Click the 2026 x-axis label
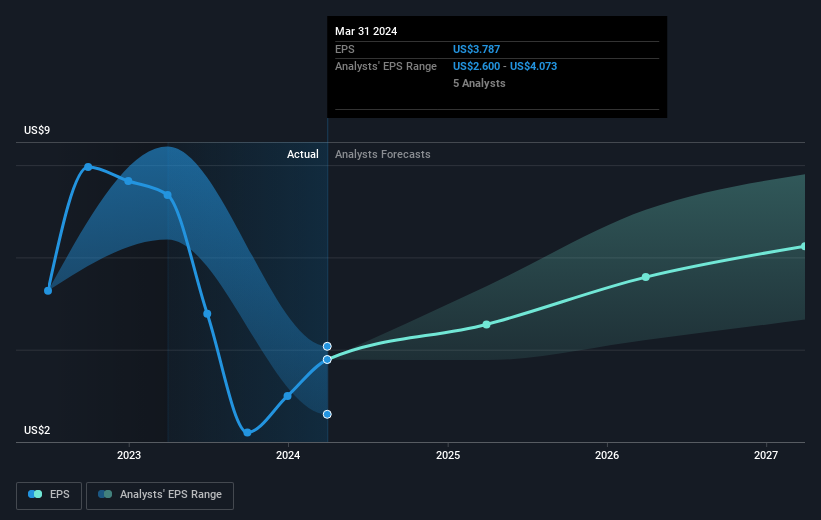Image resolution: width=821 pixels, height=520 pixels. (607, 455)
